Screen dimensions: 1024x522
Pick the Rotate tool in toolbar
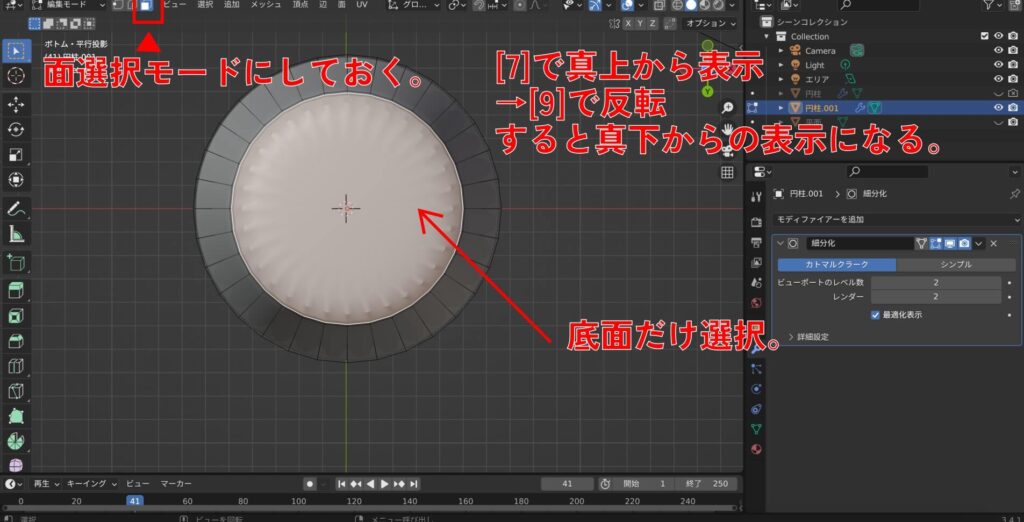pos(16,129)
